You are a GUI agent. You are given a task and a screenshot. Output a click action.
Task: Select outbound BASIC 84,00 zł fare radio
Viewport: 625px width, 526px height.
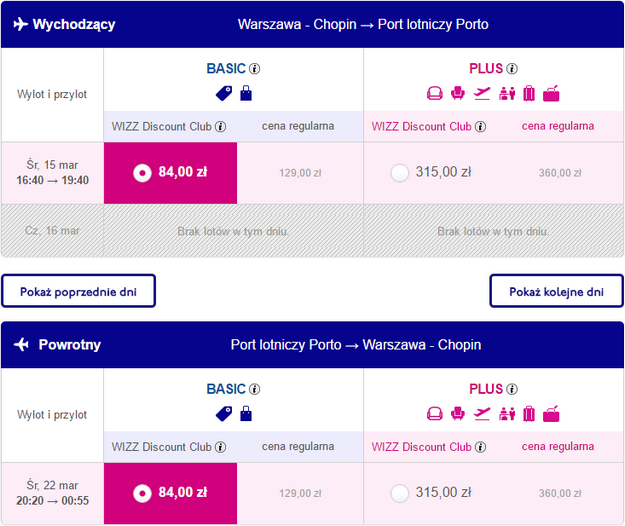tap(142, 172)
